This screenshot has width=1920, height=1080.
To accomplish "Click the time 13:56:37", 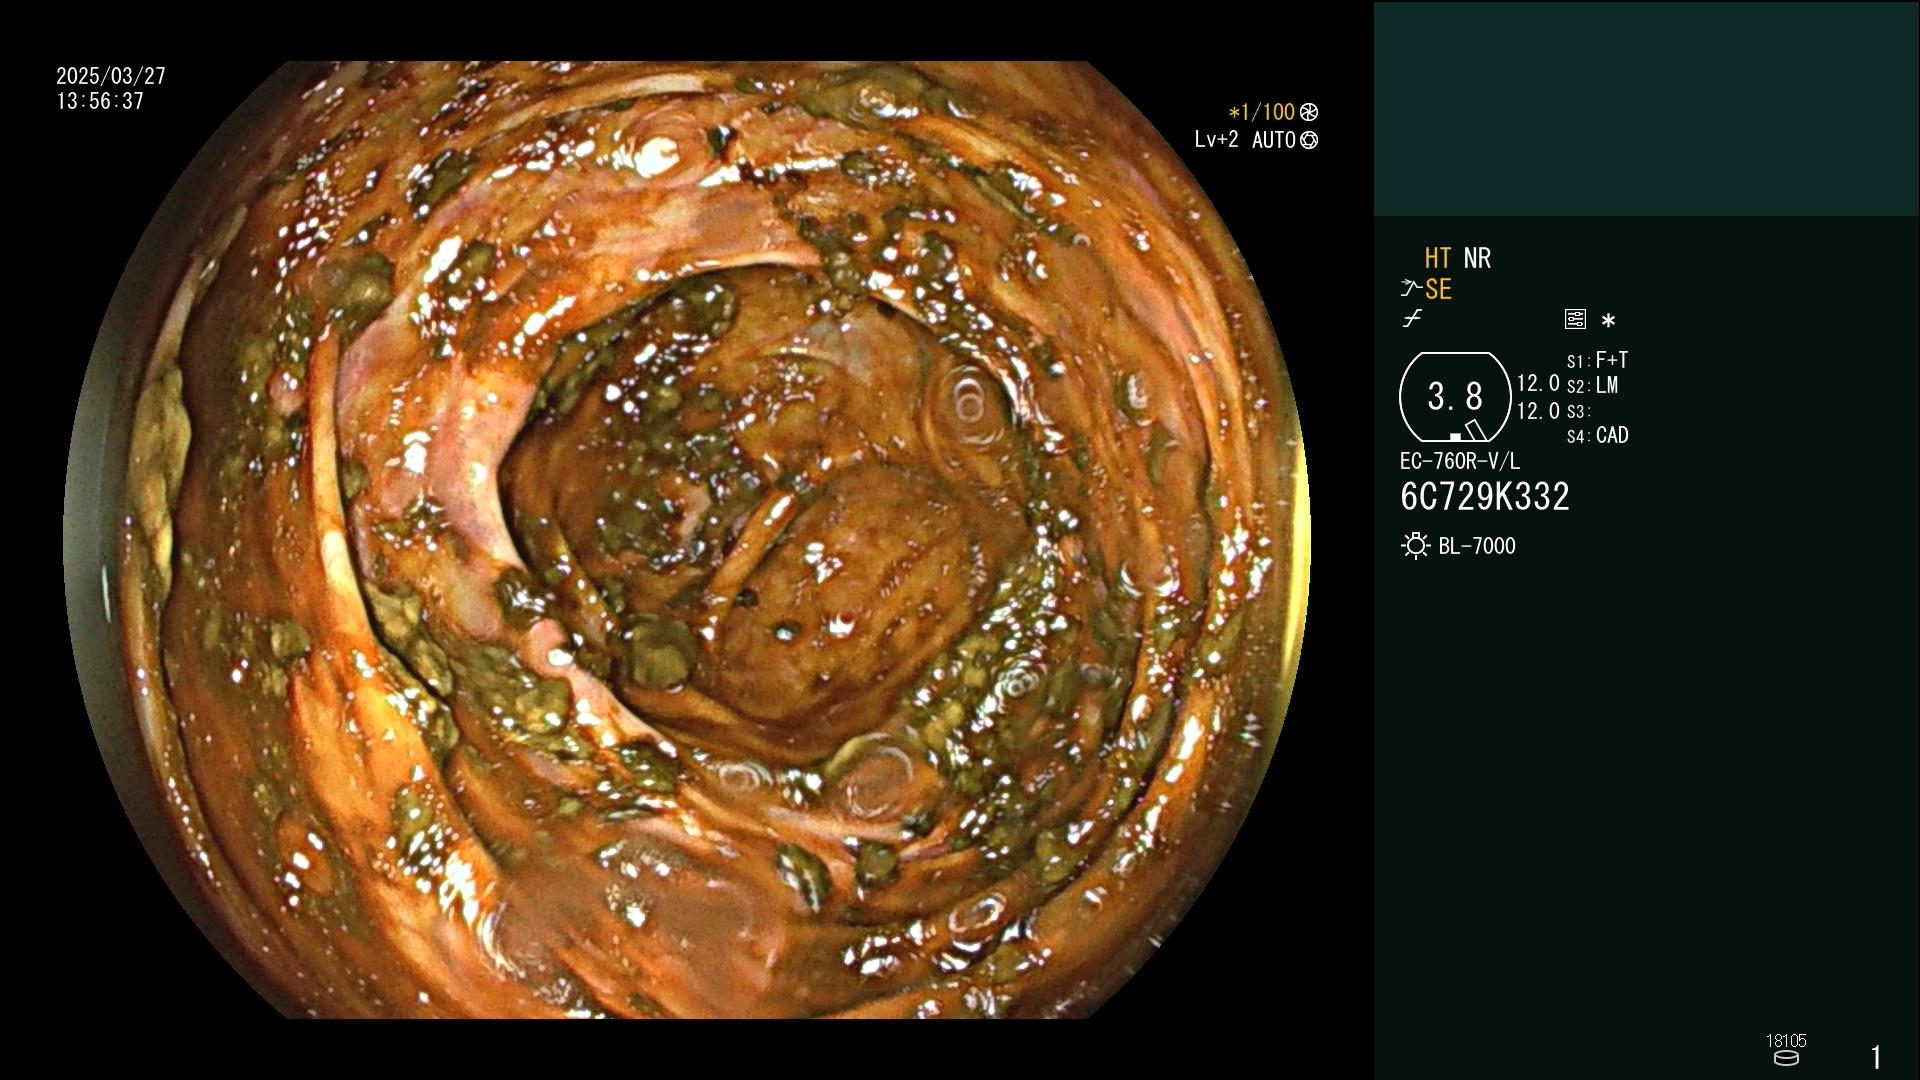I will pos(100,101).
